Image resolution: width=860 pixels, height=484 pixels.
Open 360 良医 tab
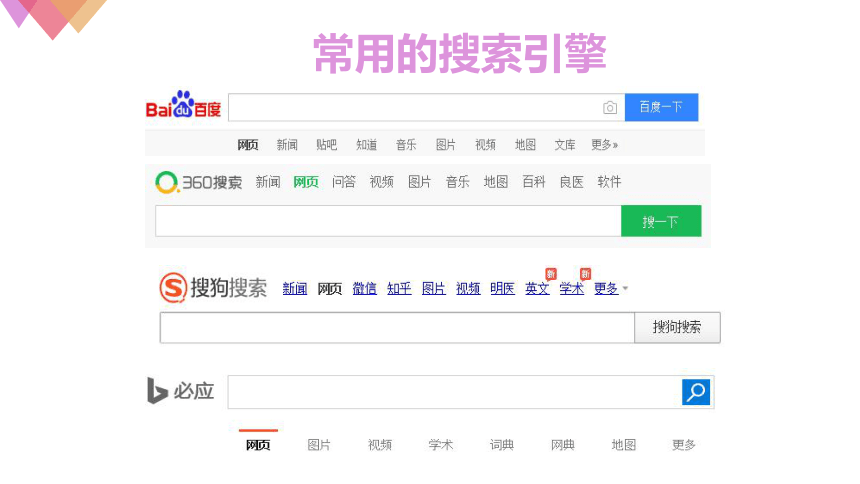click(572, 182)
